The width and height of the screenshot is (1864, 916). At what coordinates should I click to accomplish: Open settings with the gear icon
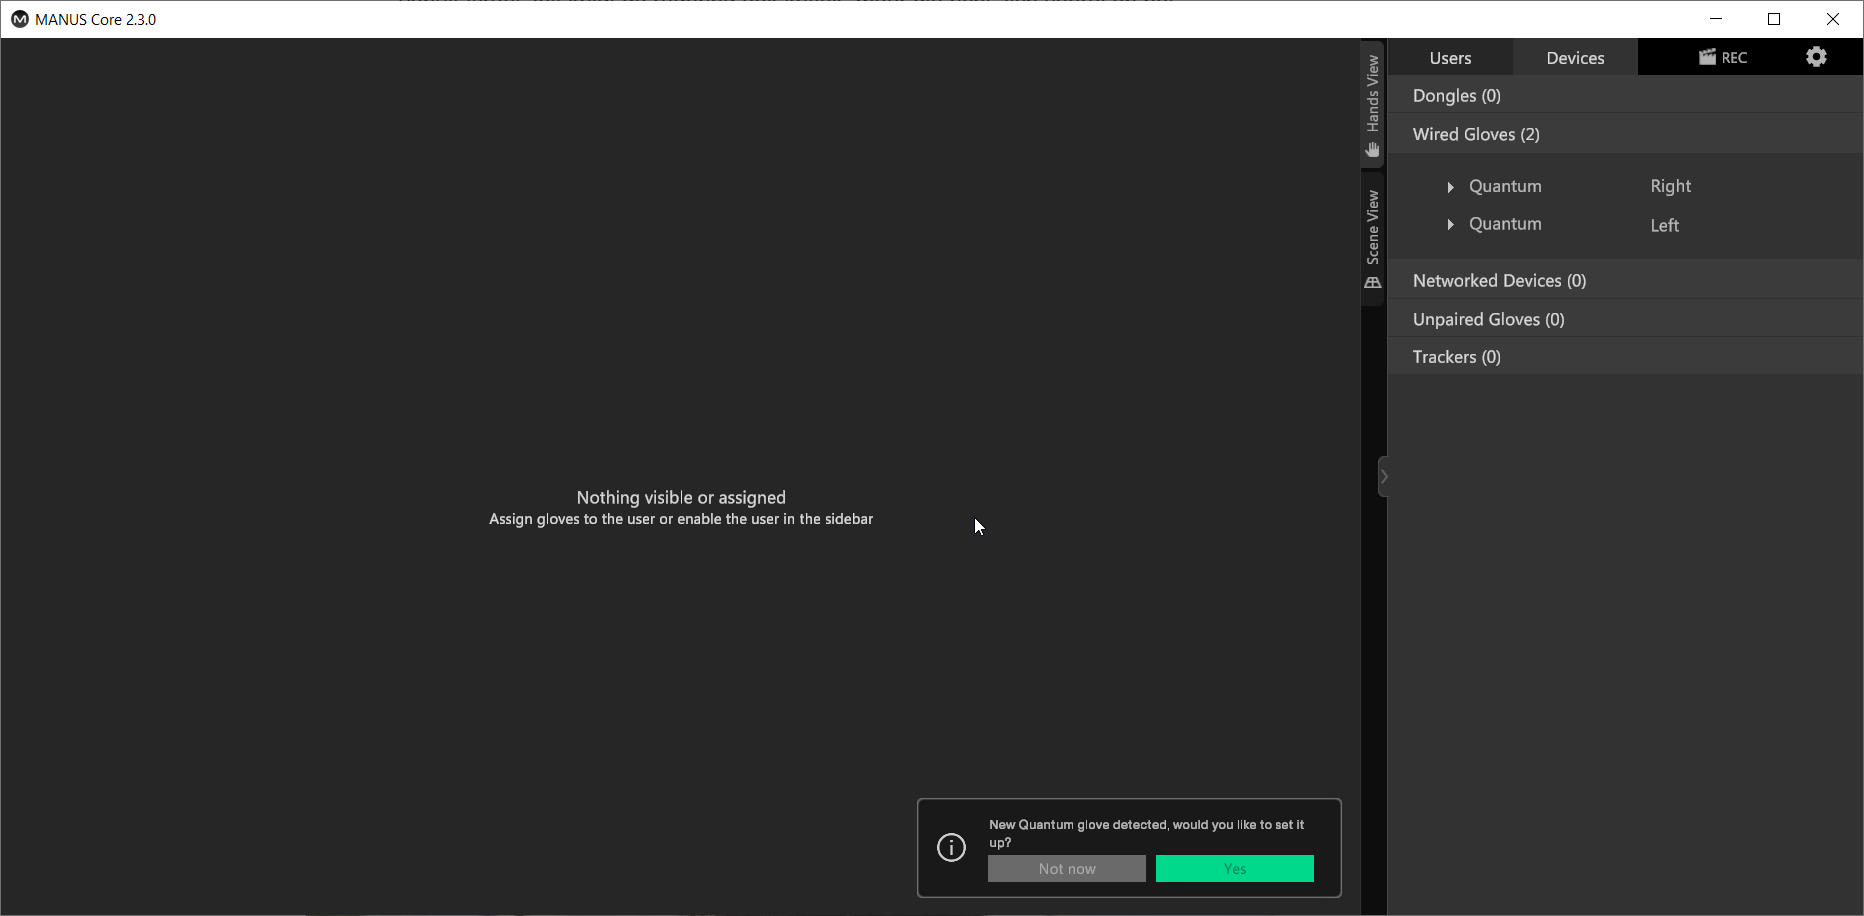click(x=1816, y=57)
